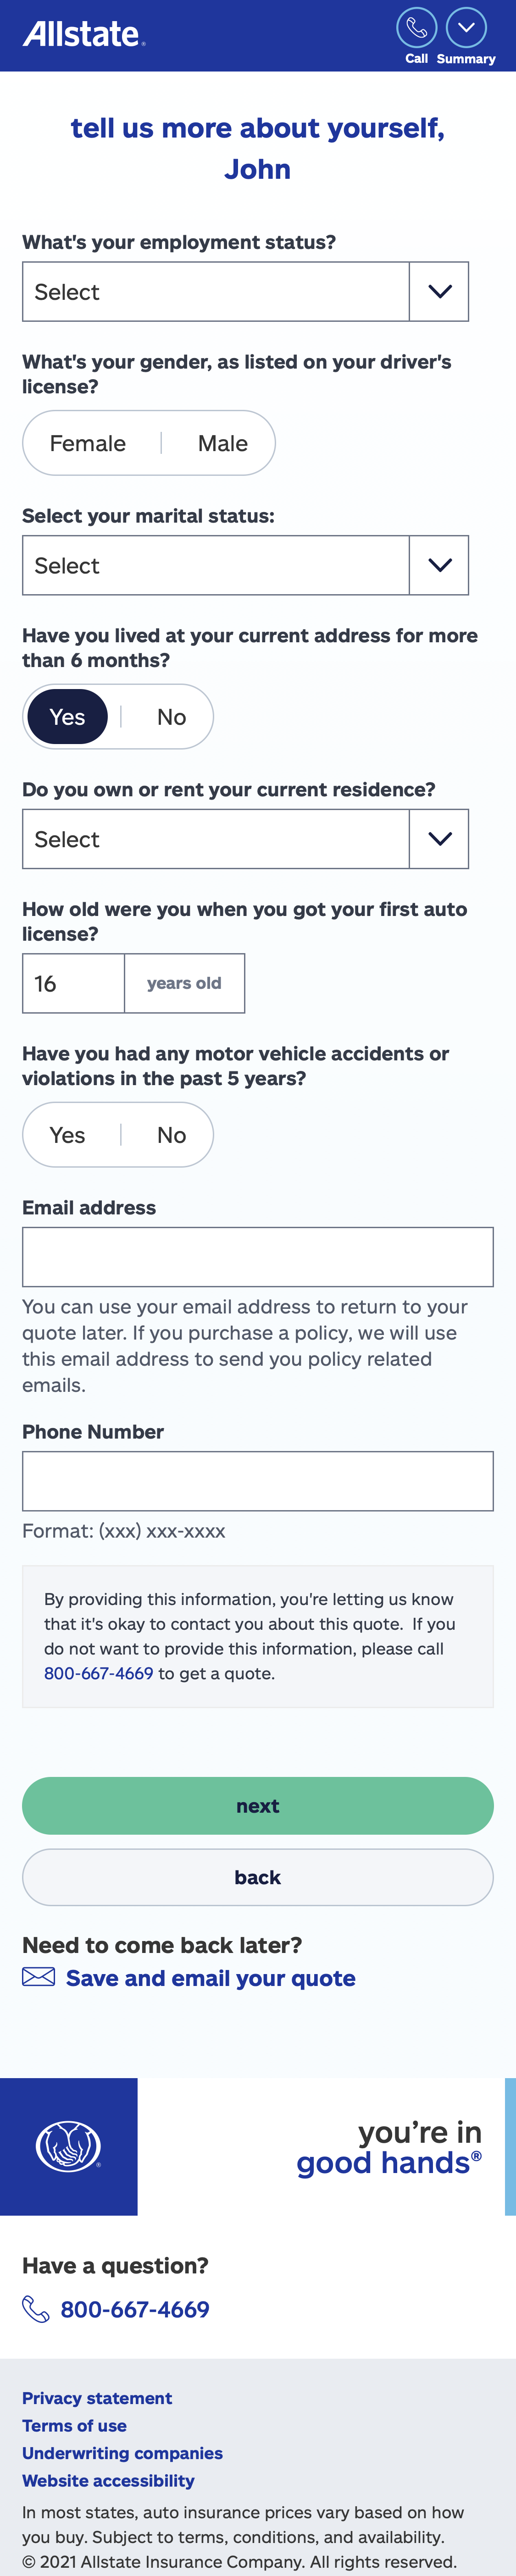Open the marital status dropdown
This screenshot has width=516, height=2576.
tap(245, 565)
